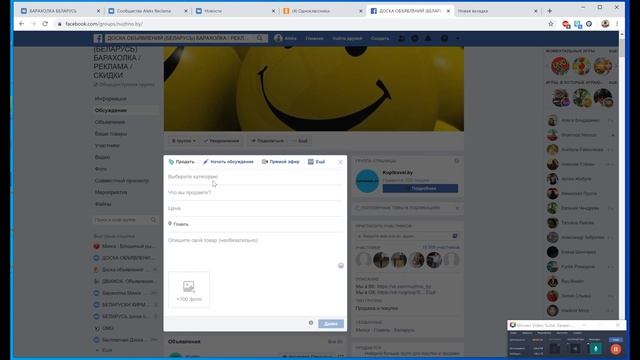Go to Главная in Facebook header
This screenshot has height=360, width=640.
pyautogui.click(x=314, y=38)
